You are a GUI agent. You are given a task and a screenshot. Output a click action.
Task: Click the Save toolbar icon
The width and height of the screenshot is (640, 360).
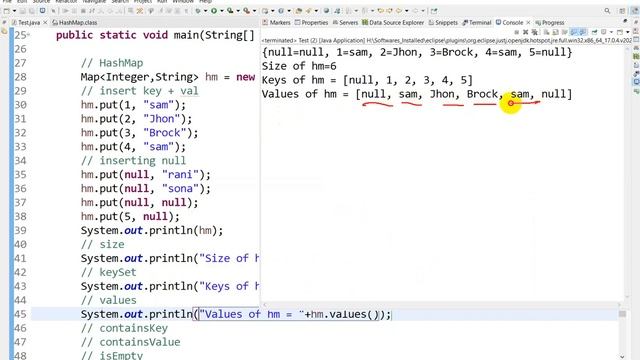click(x=22, y=11)
